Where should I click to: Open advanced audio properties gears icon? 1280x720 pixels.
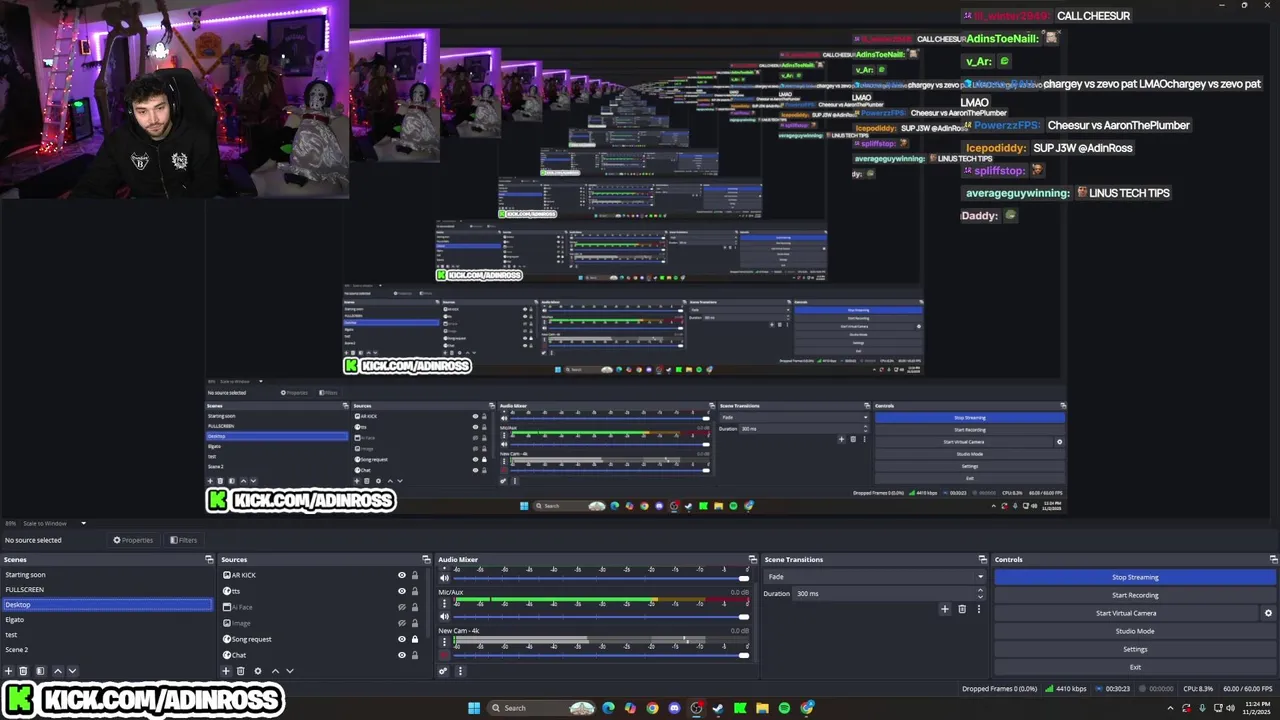coord(443,671)
